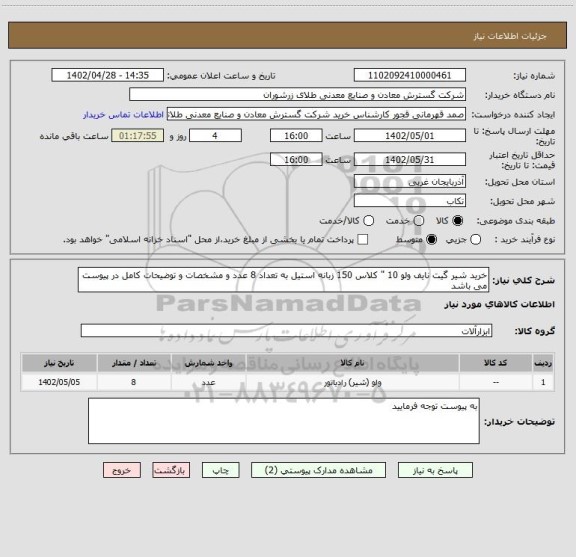Choose the متوسط purchase type radio
576x557 pixels.
click(x=431, y=240)
